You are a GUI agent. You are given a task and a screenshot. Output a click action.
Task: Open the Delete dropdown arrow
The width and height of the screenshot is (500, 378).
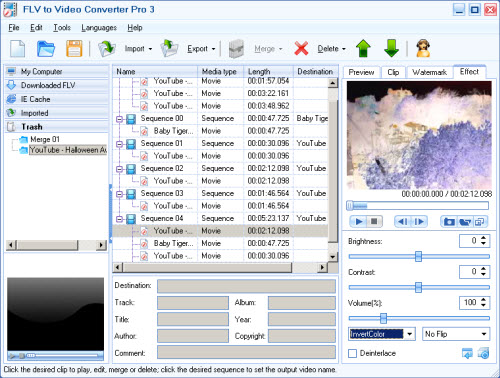344,49
